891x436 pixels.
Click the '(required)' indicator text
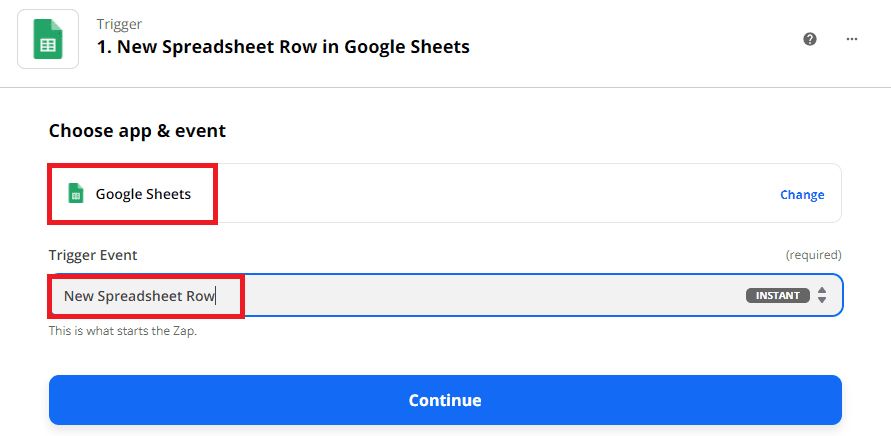point(813,255)
